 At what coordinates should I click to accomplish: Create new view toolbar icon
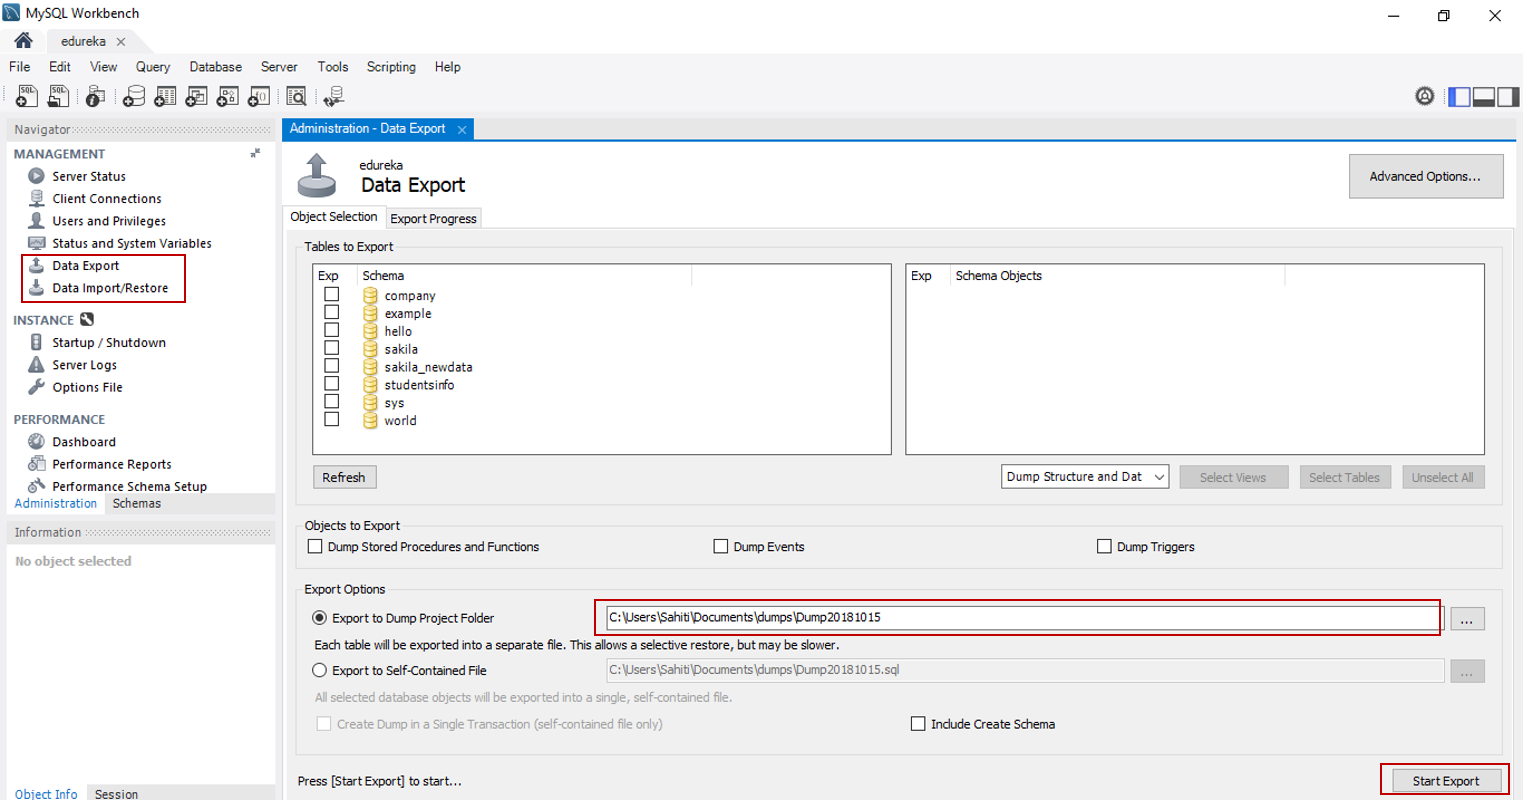click(x=196, y=96)
